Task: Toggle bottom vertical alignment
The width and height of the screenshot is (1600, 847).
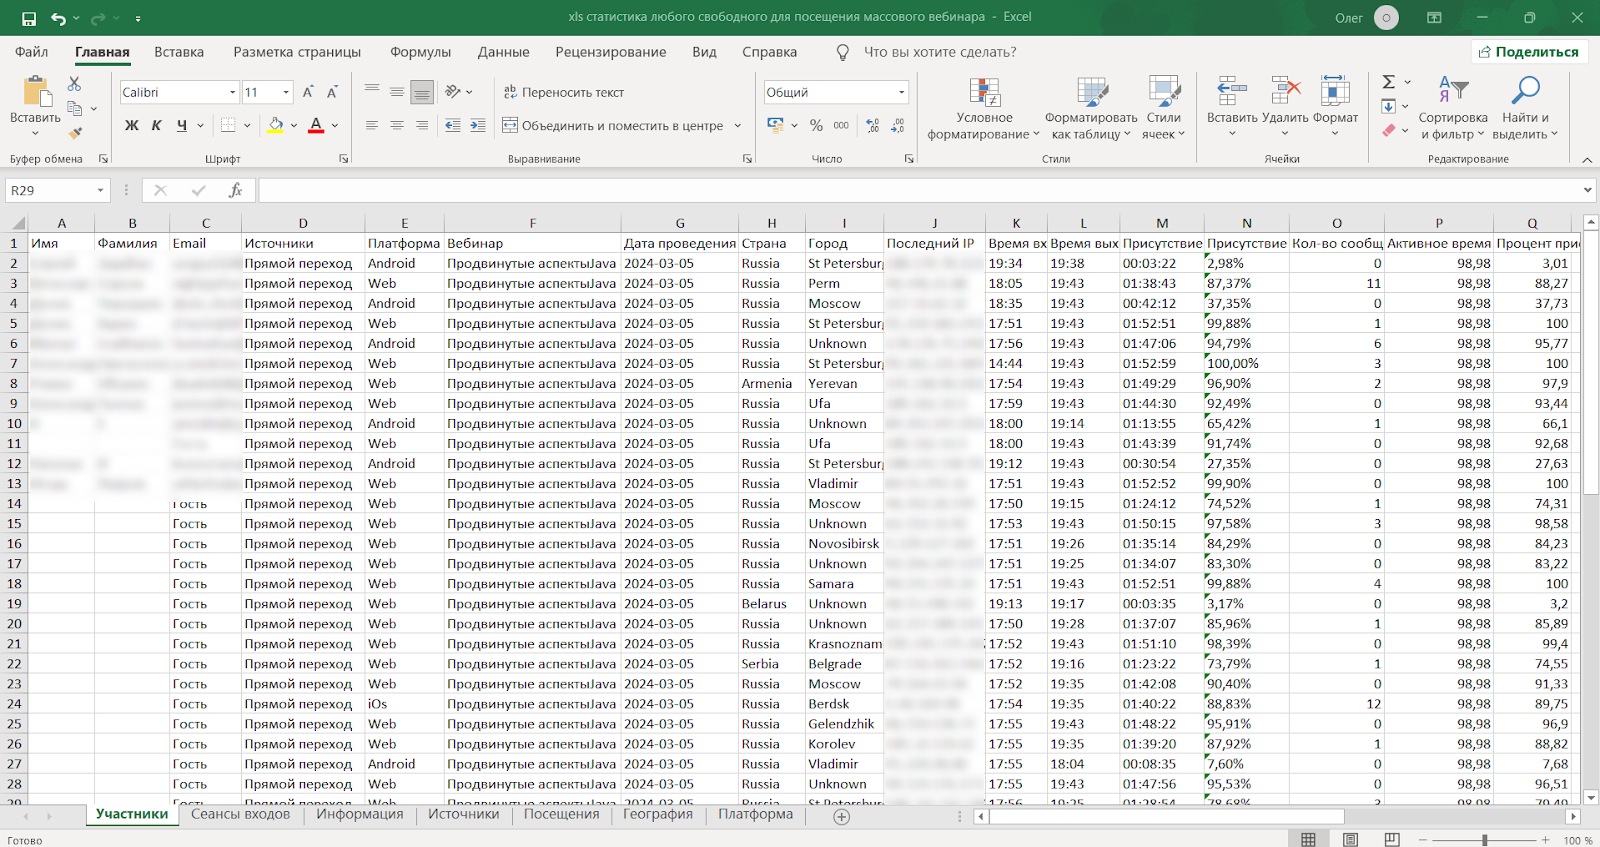Action: tap(422, 91)
